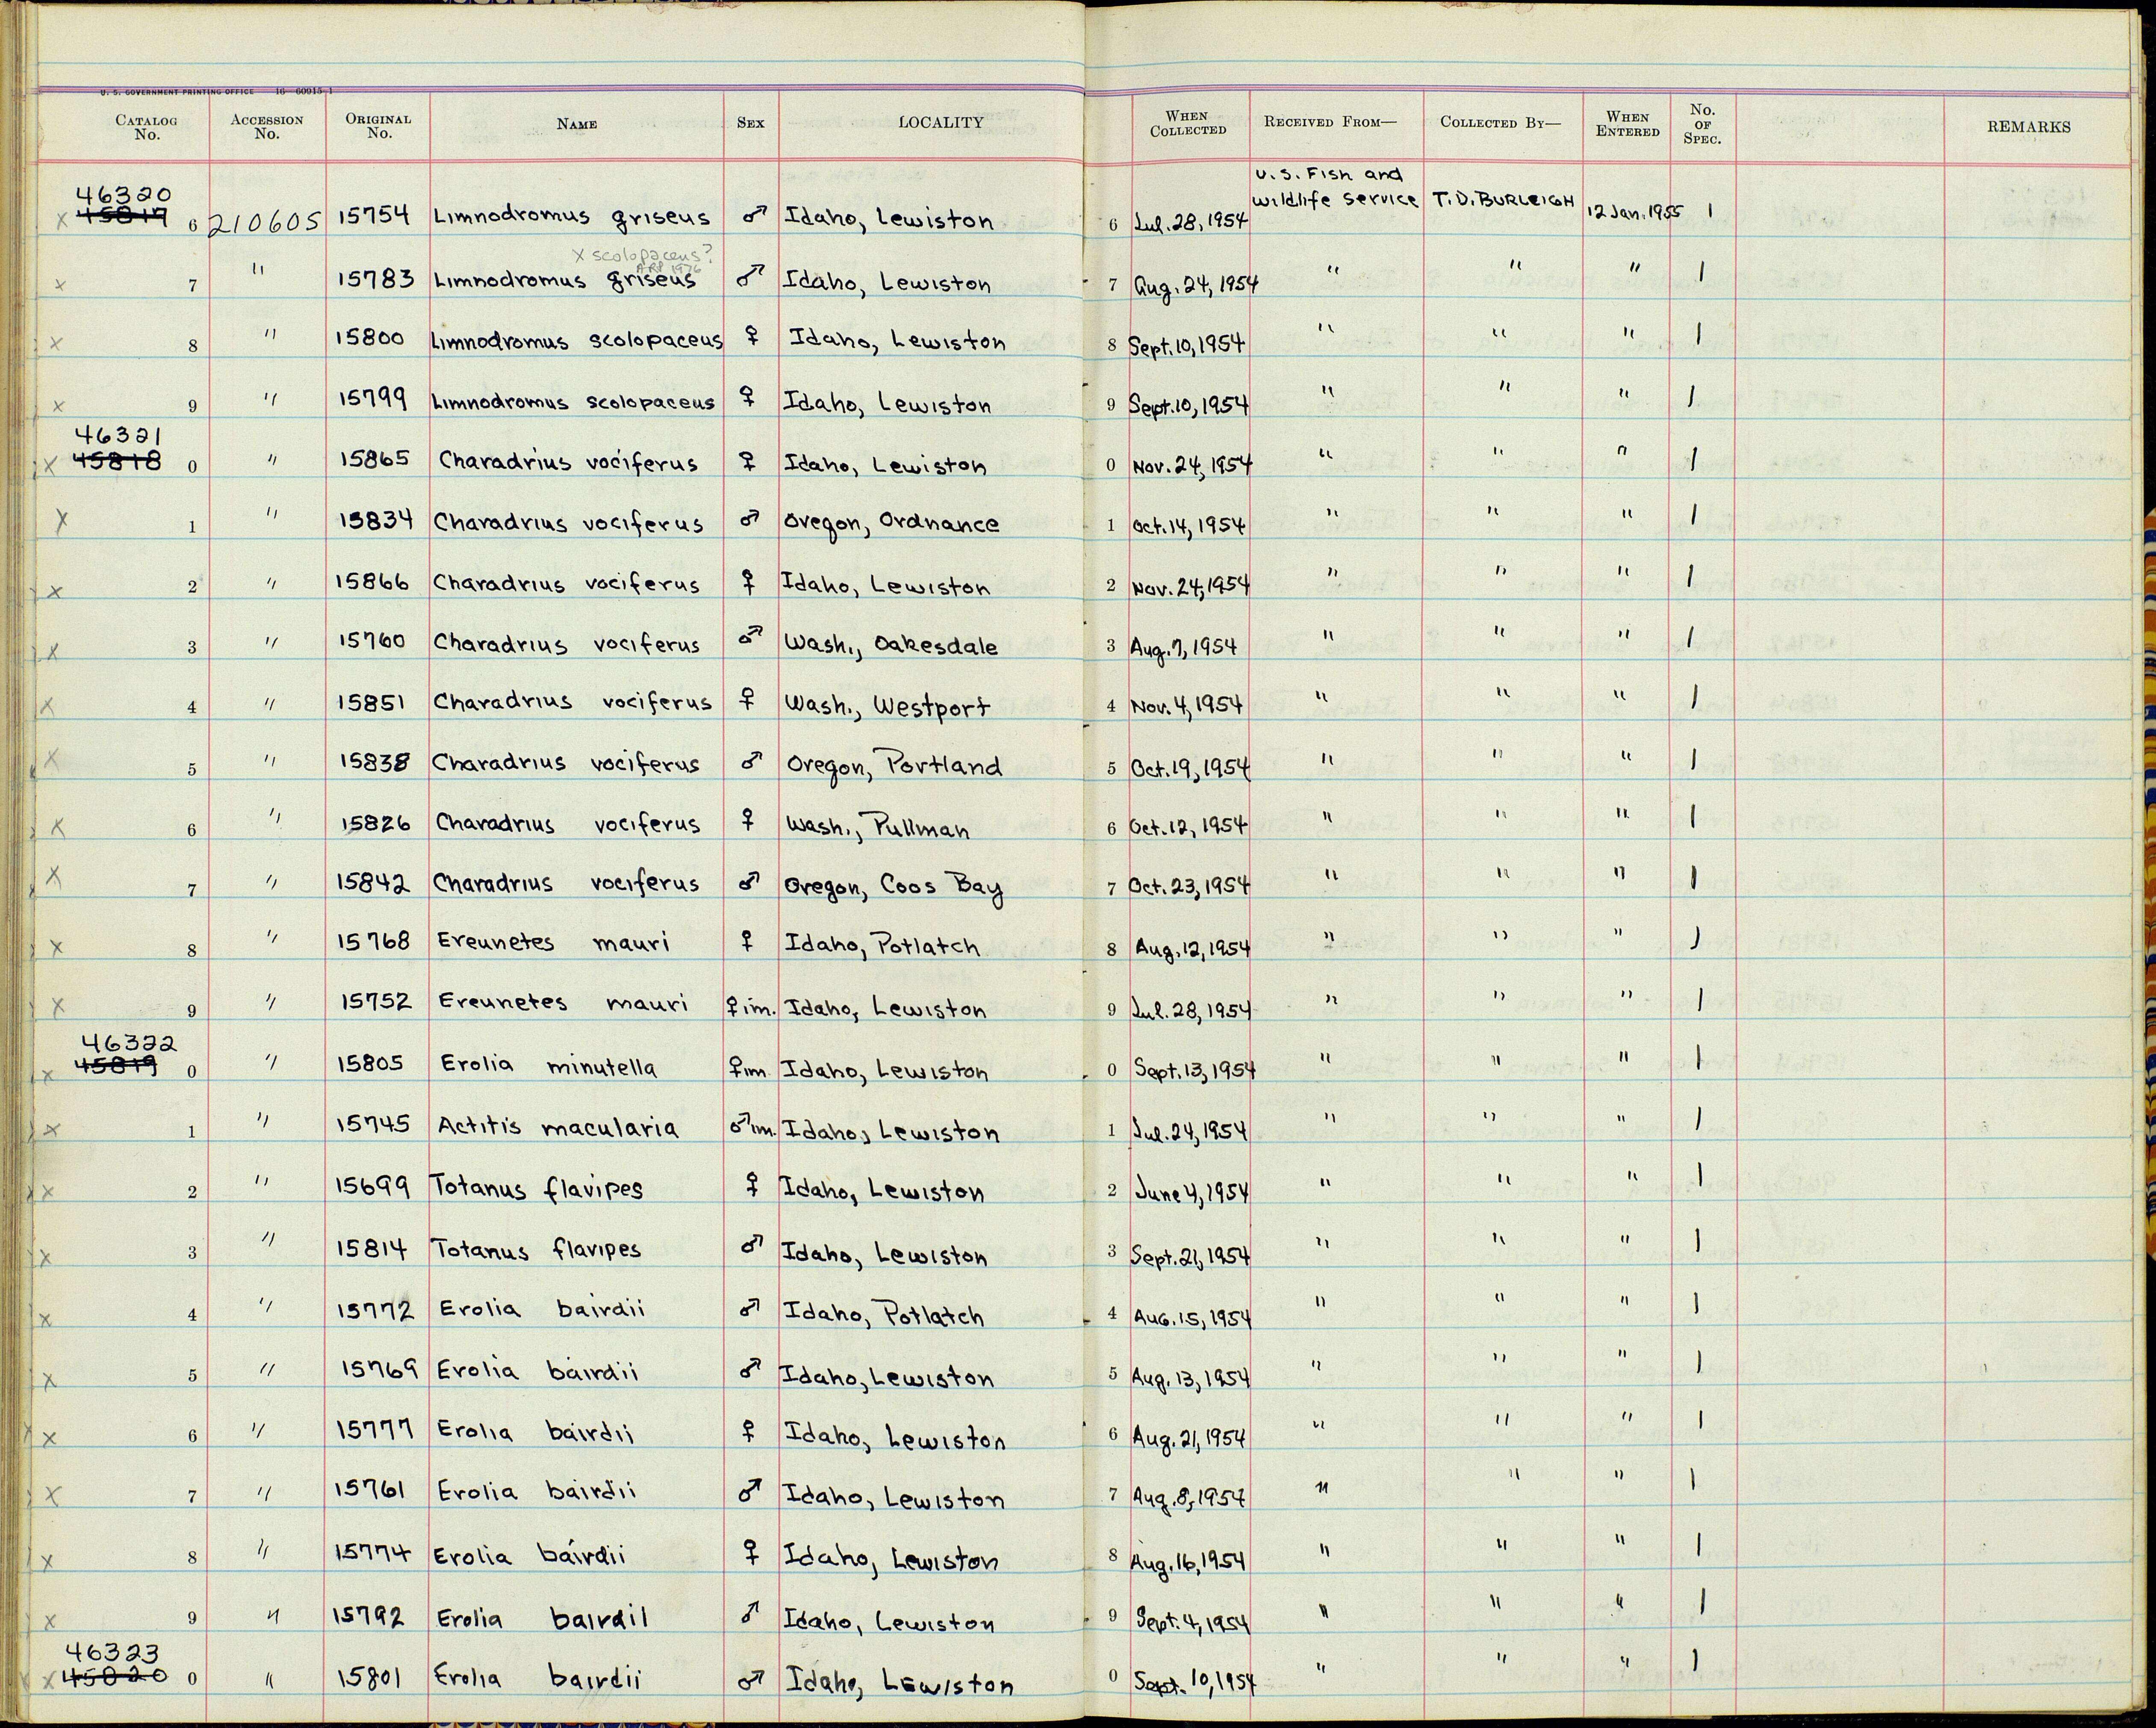Select the 'Name' column header
Viewport: 2156px width, 1728px height.
(x=577, y=124)
